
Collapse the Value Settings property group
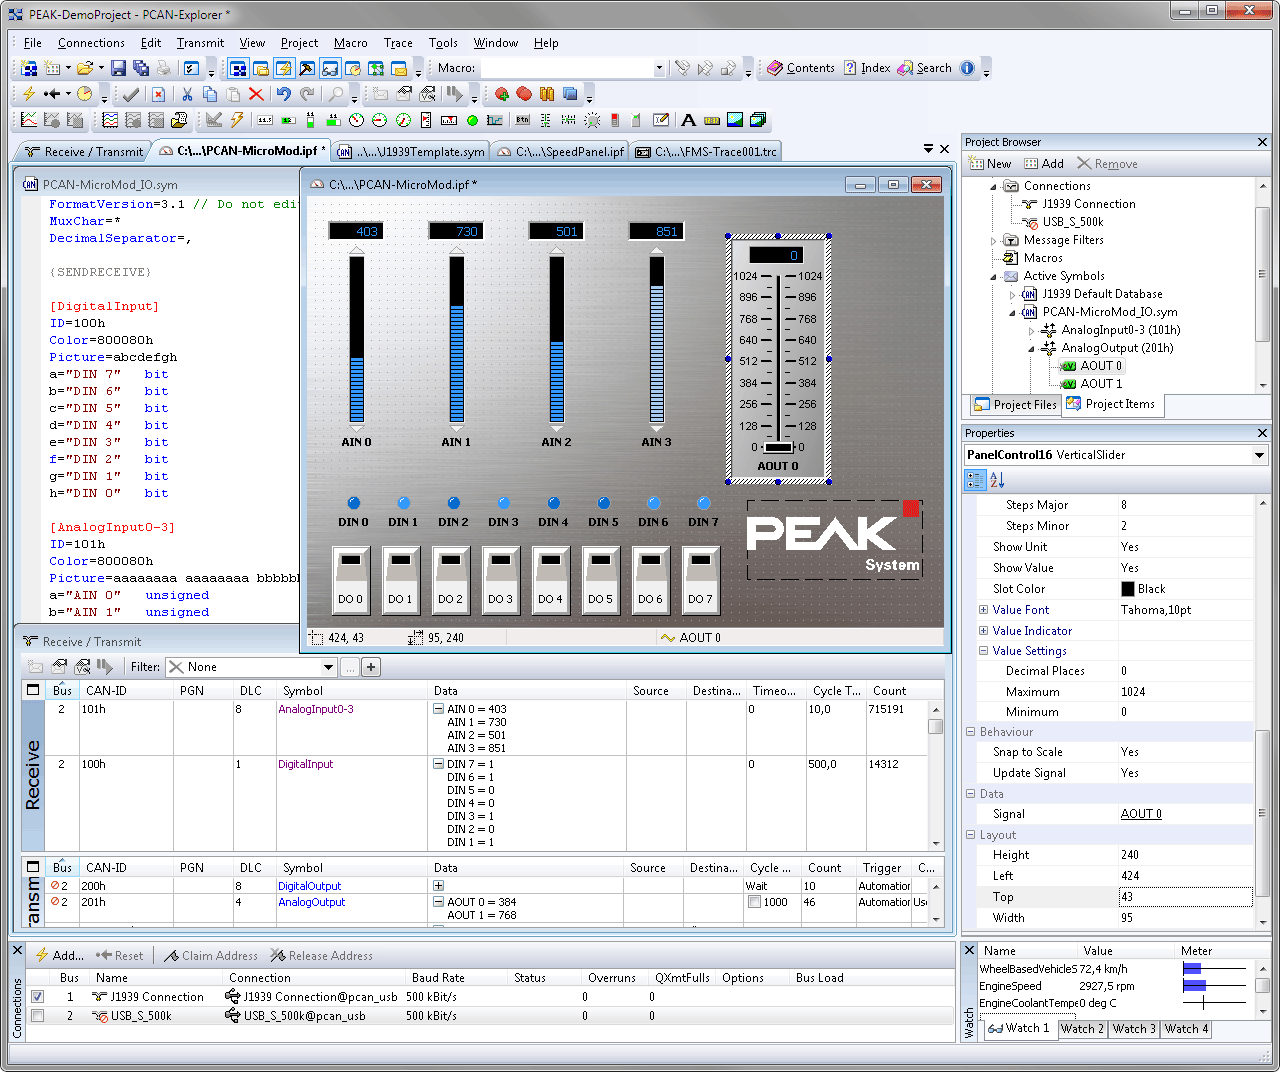point(983,651)
